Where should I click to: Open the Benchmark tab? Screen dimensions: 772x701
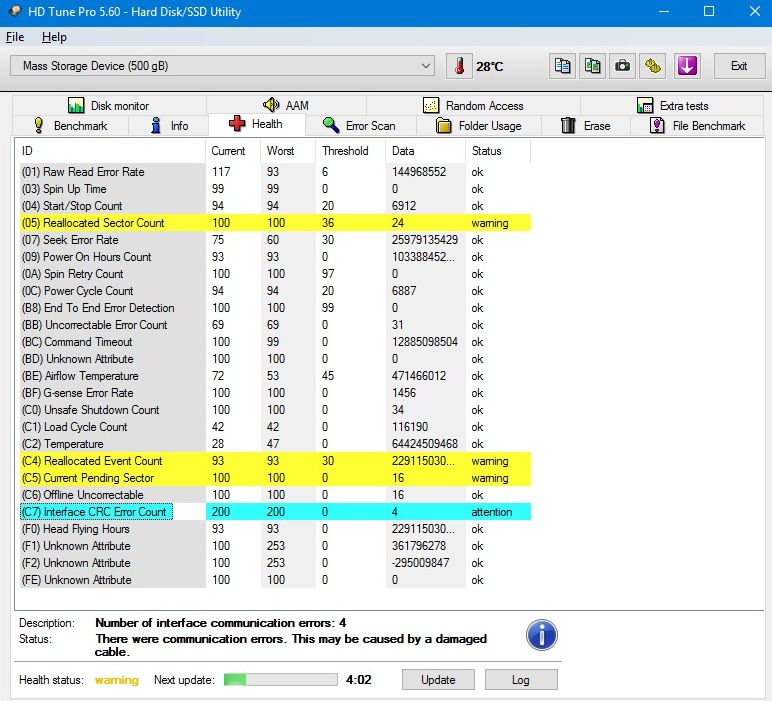pyautogui.click(x=70, y=126)
